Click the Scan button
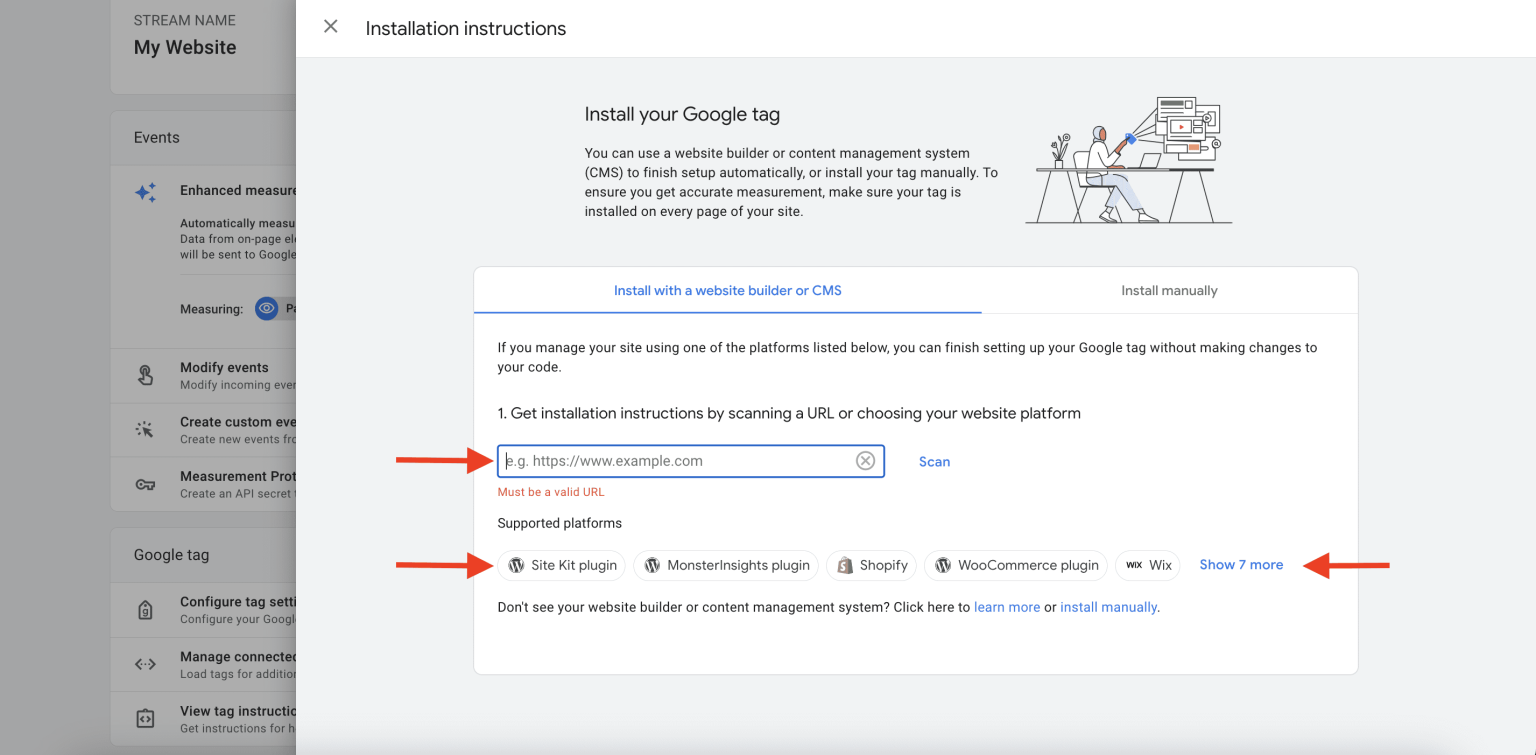This screenshot has width=1536, height=755. (934, 461)
